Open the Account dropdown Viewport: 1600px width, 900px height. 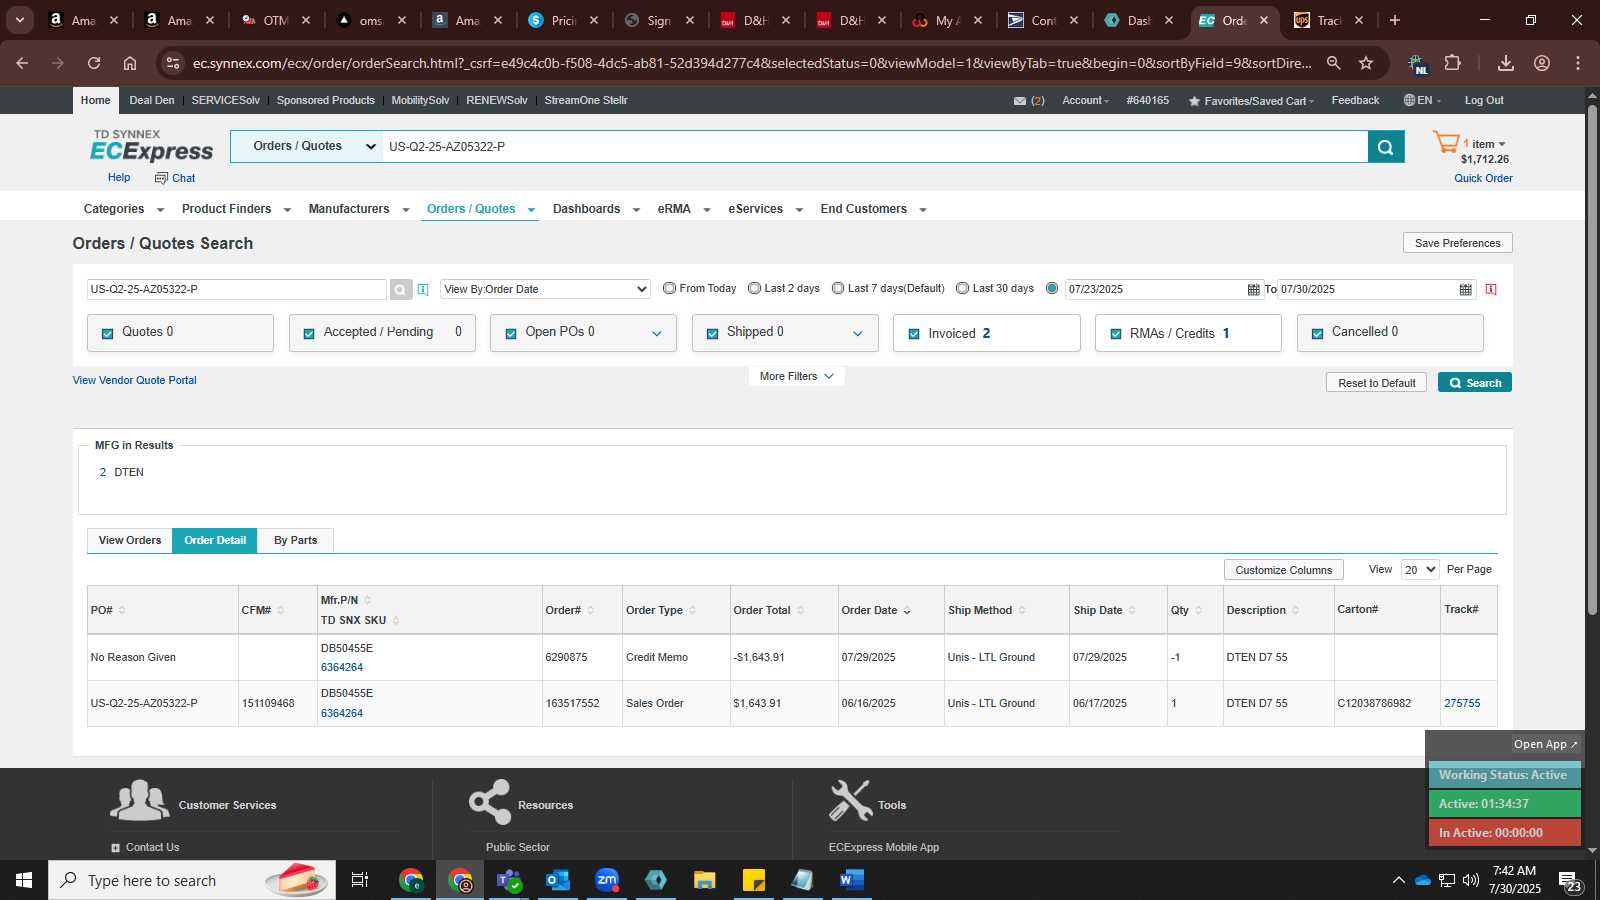point(1085,100)
